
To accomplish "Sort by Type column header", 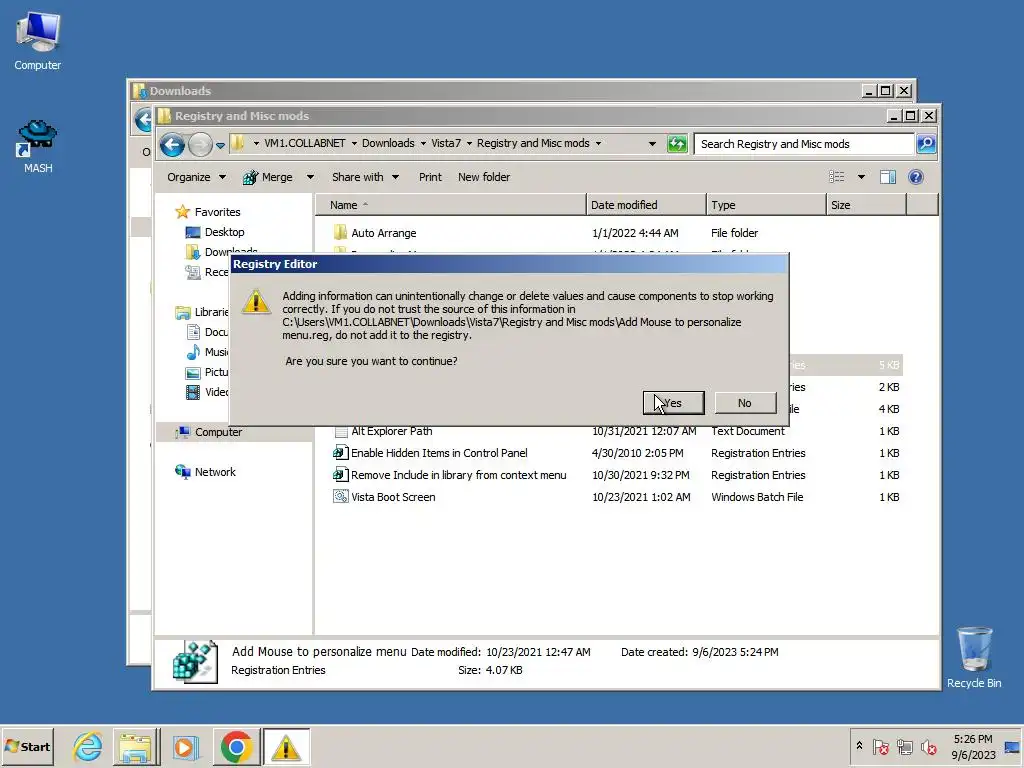I will click(x=766, y=205).
